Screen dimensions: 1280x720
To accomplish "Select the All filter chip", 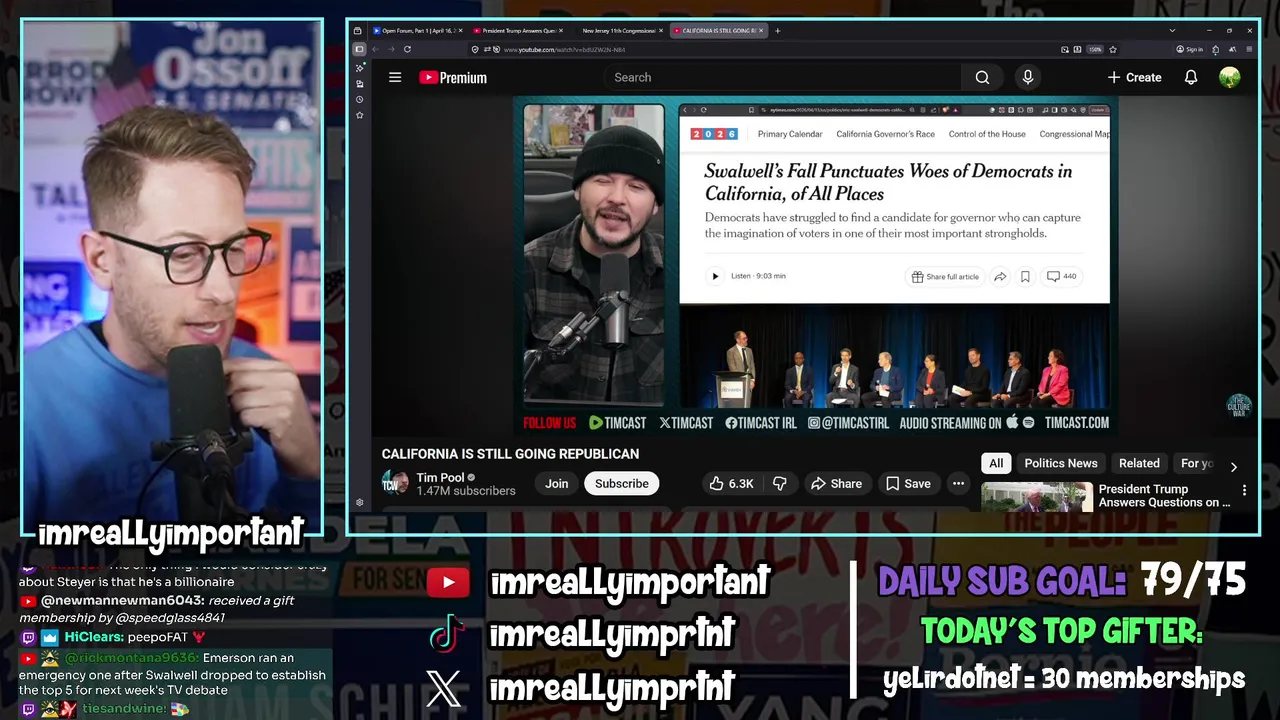I will click(996, 463).
